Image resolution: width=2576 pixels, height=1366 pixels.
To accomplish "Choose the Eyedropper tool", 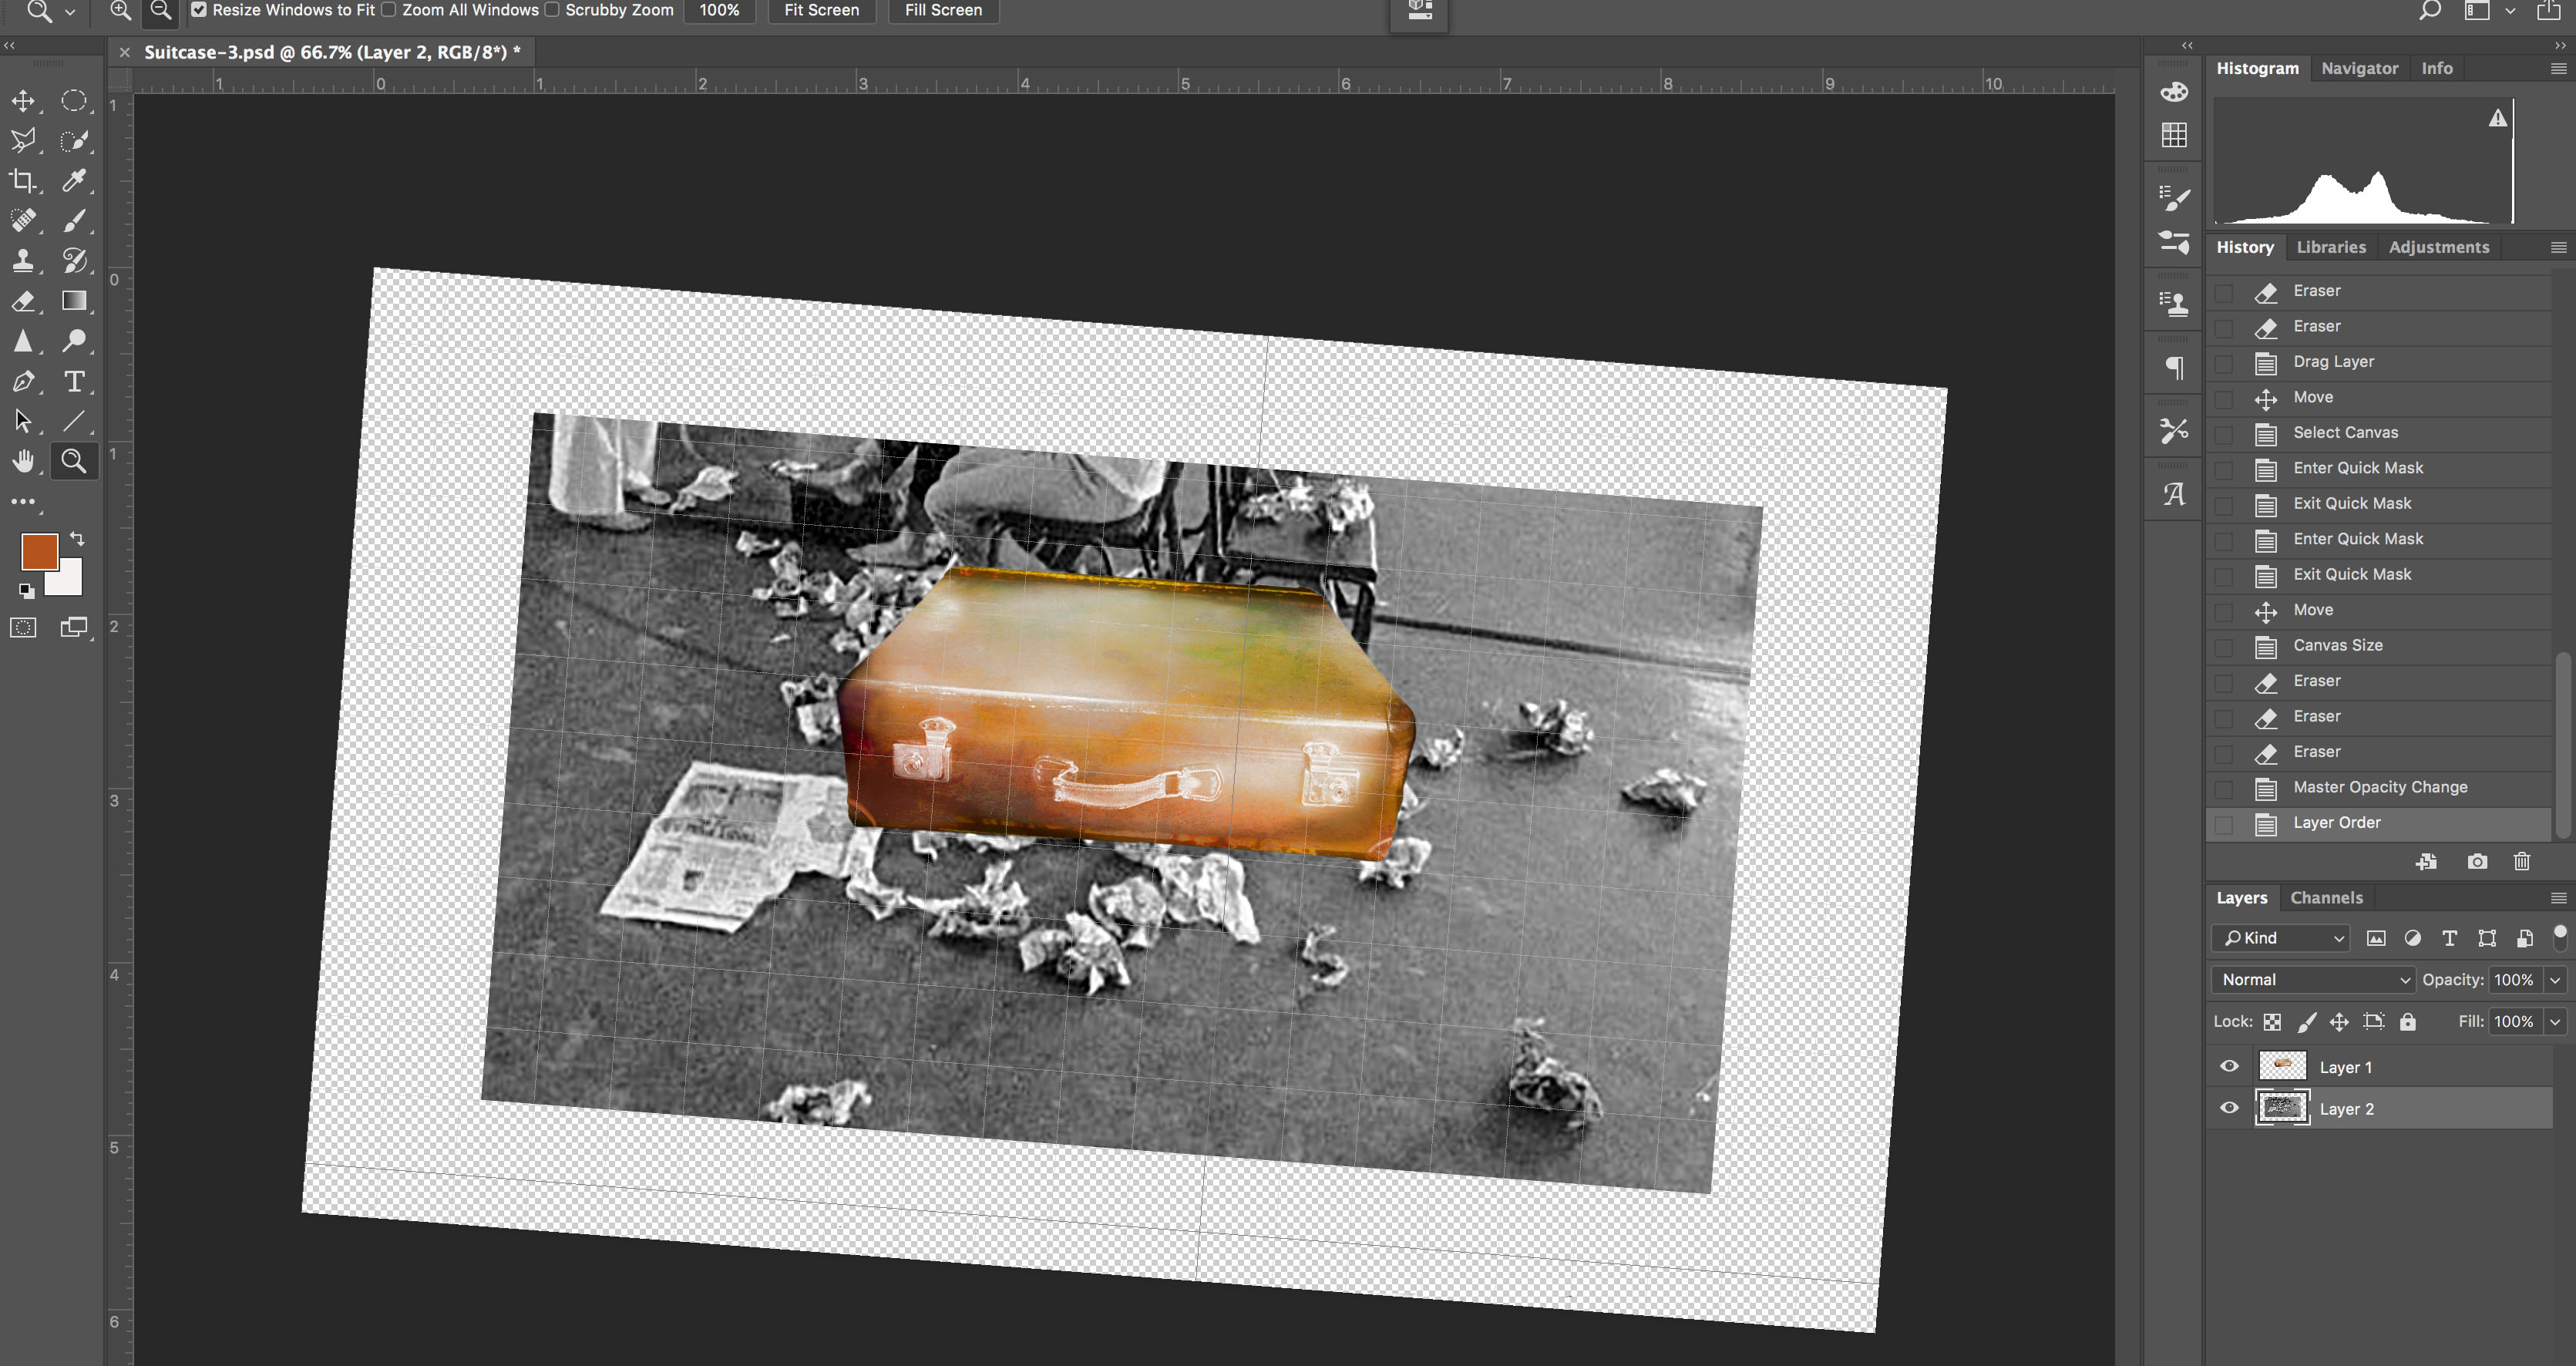I will pyautogui.click(x=74, y=181).
